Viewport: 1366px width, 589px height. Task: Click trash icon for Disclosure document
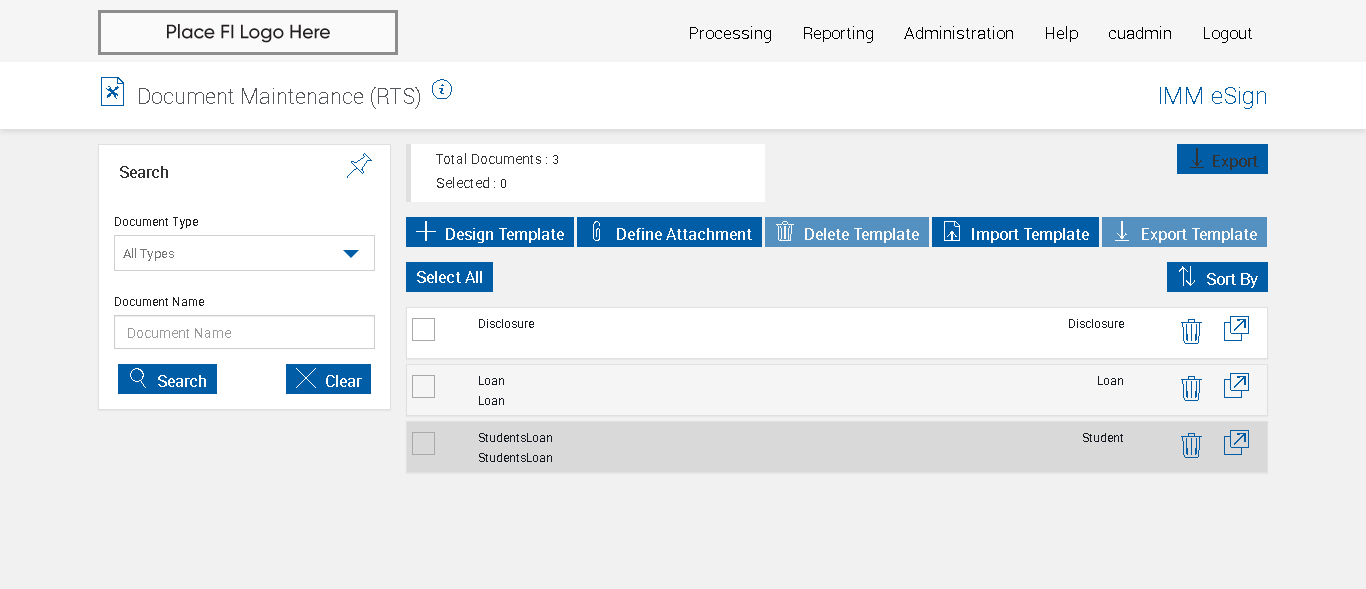point(1190,331)
